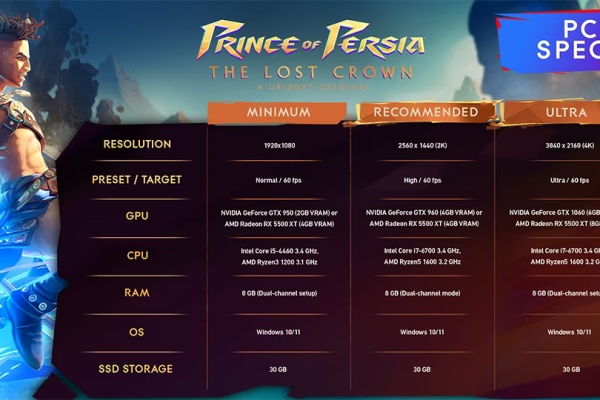Click the RECOMMENDED column header
The height and width of the screenshot is (400, 600).
pyautogui.click(x=426, y=112)
